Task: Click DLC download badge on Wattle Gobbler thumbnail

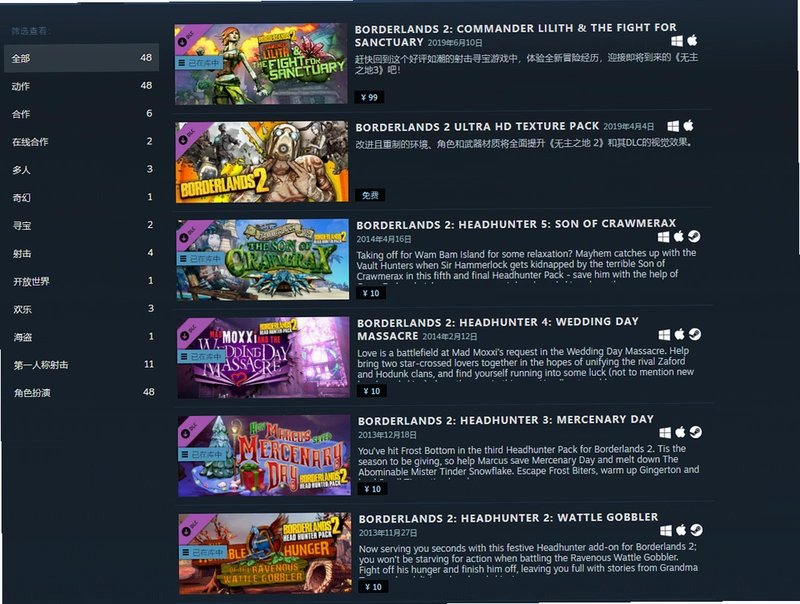Action: (x=191, y=527)
